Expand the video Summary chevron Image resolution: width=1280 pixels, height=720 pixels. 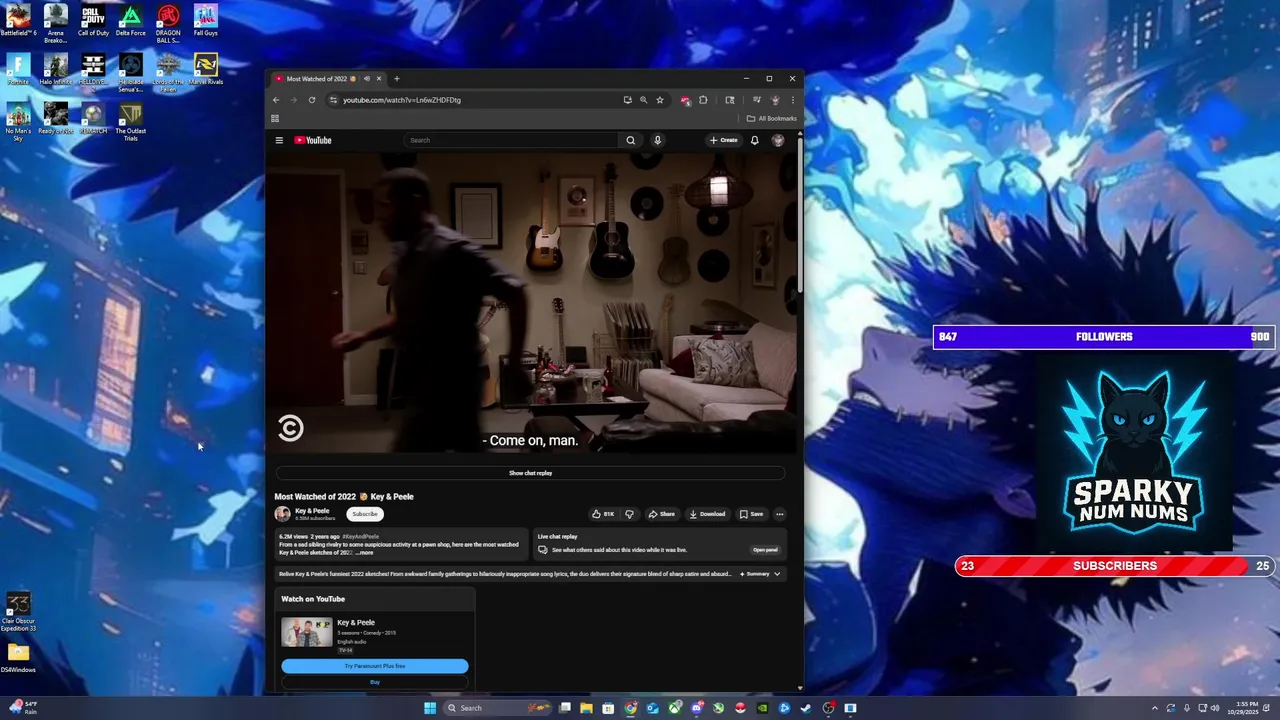777,574
